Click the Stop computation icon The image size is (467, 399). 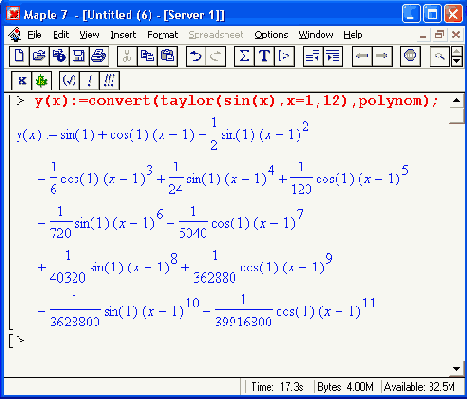pyautogui.click(x=410, y=56)
